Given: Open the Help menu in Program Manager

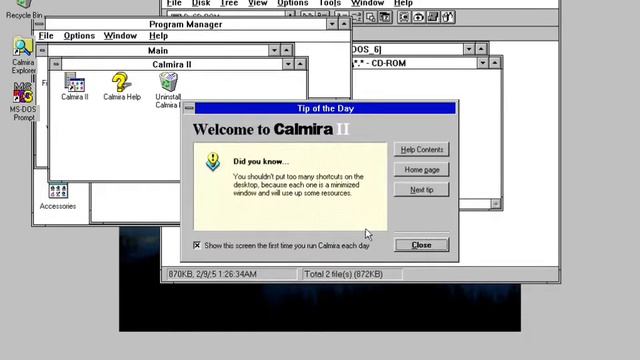Looking at the screenshot, I should tap(158, 36).
